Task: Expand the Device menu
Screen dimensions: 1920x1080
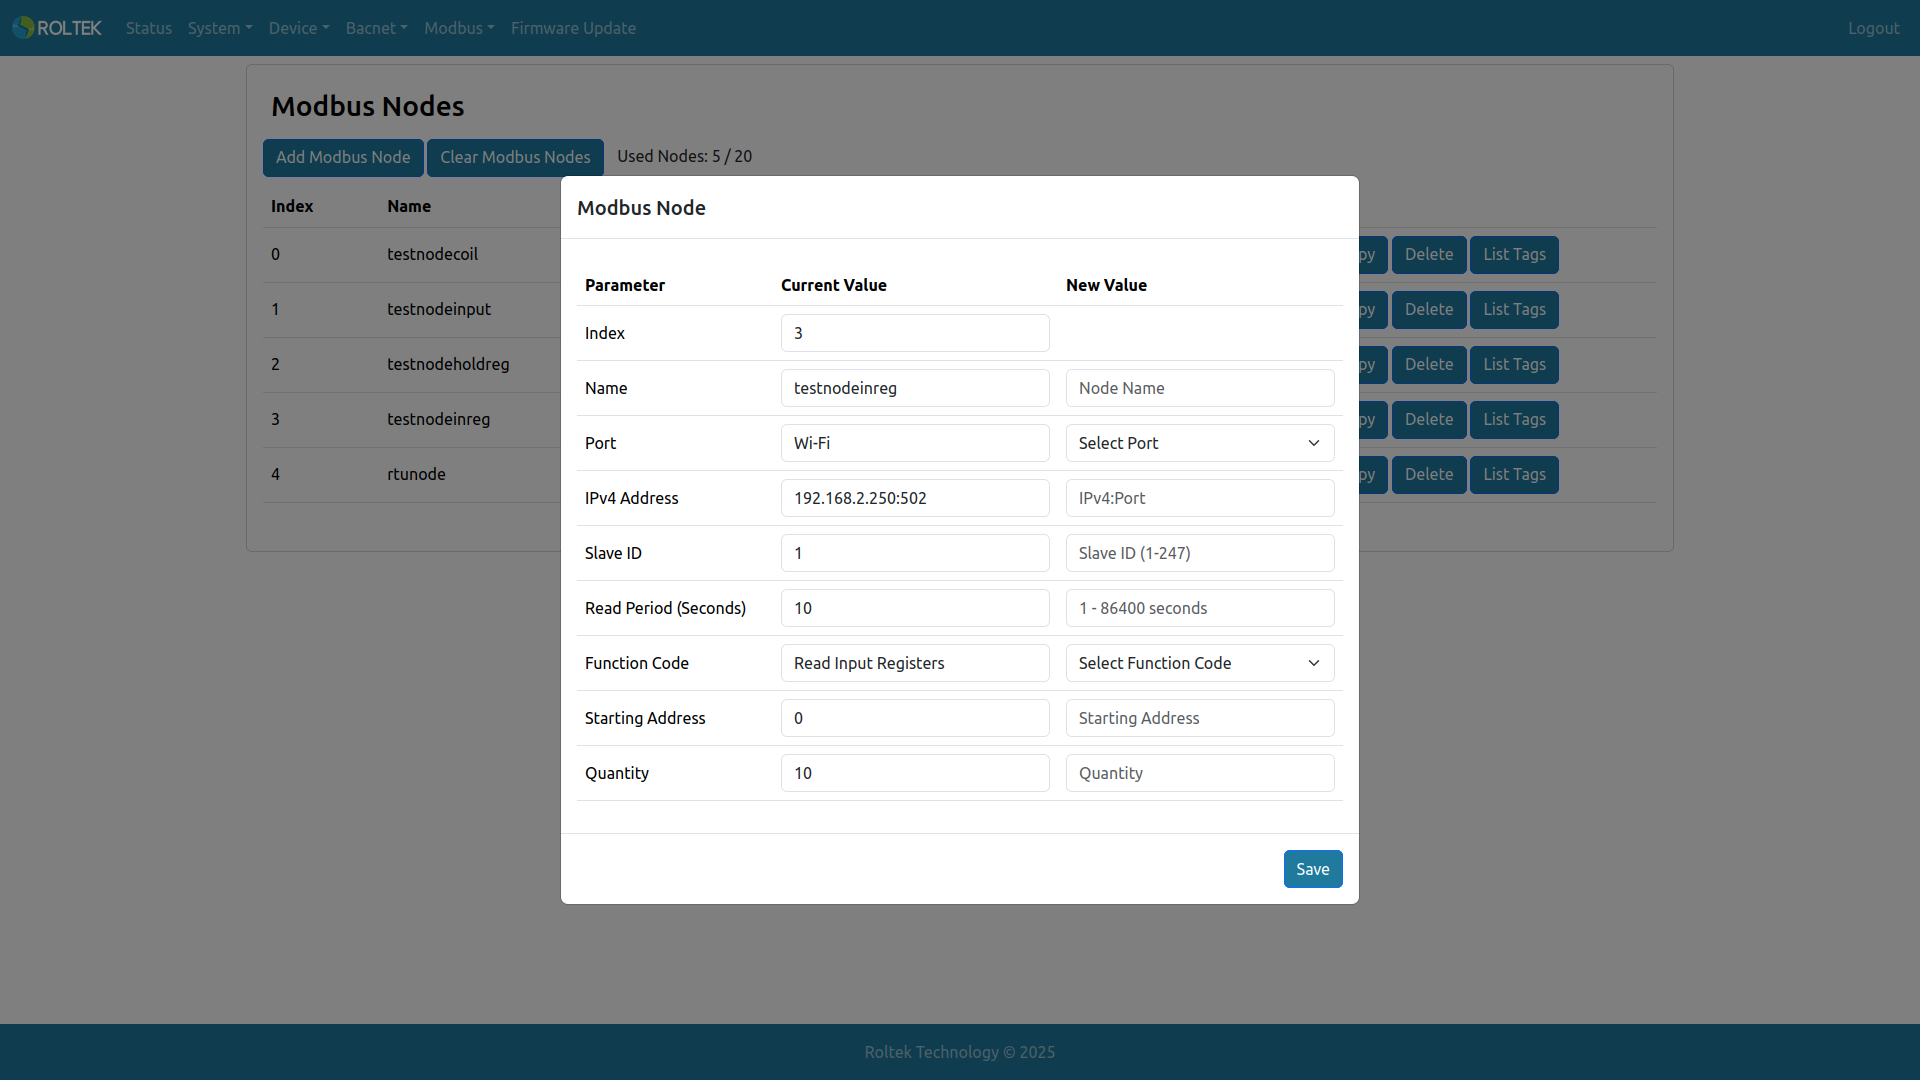Action: (299, 28)
